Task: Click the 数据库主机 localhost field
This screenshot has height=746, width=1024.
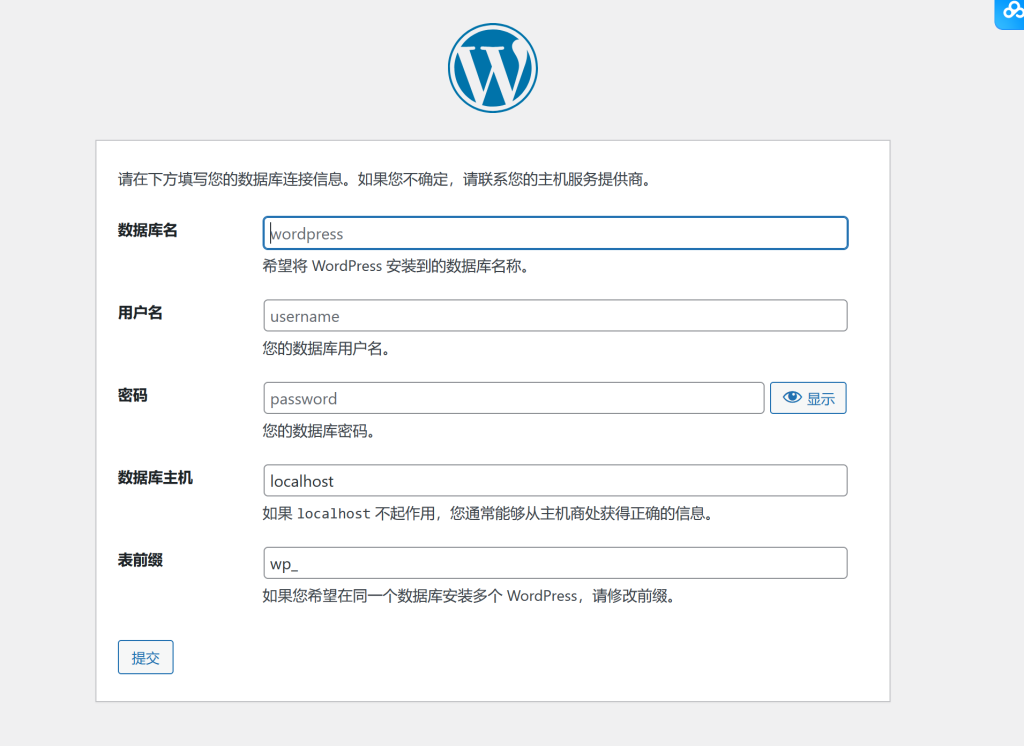Action: [555, 480]
